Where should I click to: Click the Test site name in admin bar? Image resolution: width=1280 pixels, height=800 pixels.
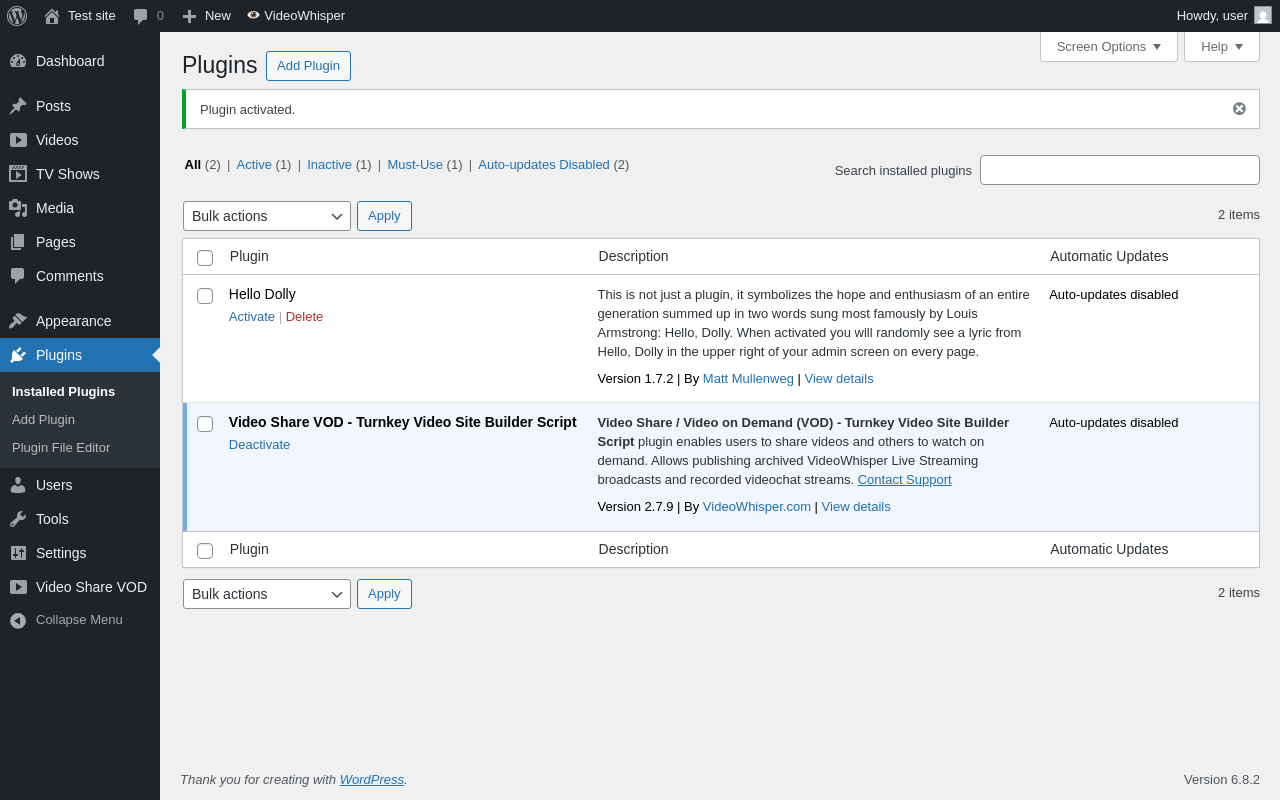point(92,16)
